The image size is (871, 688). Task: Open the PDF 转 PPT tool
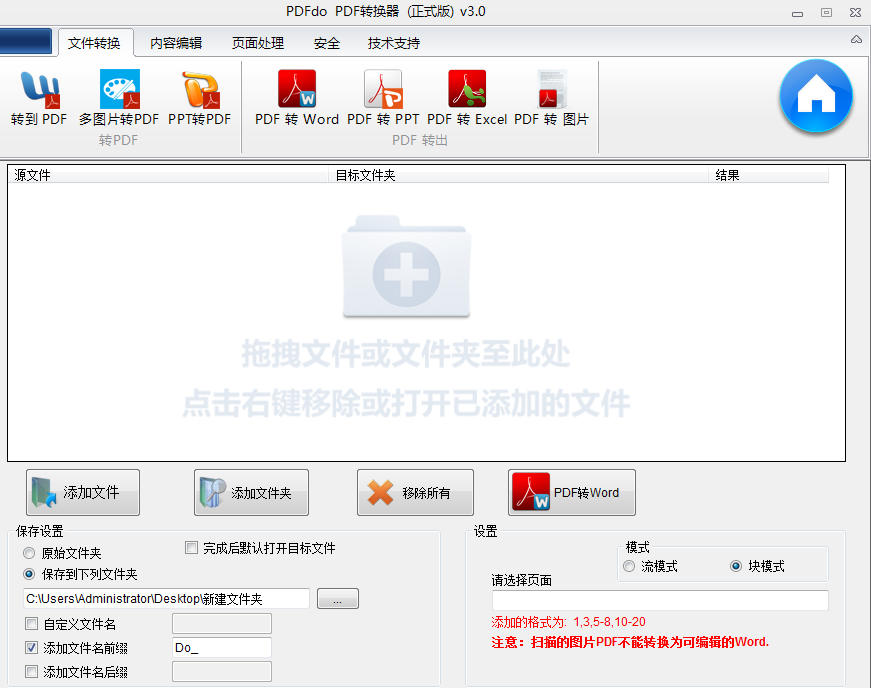[383, 98]
